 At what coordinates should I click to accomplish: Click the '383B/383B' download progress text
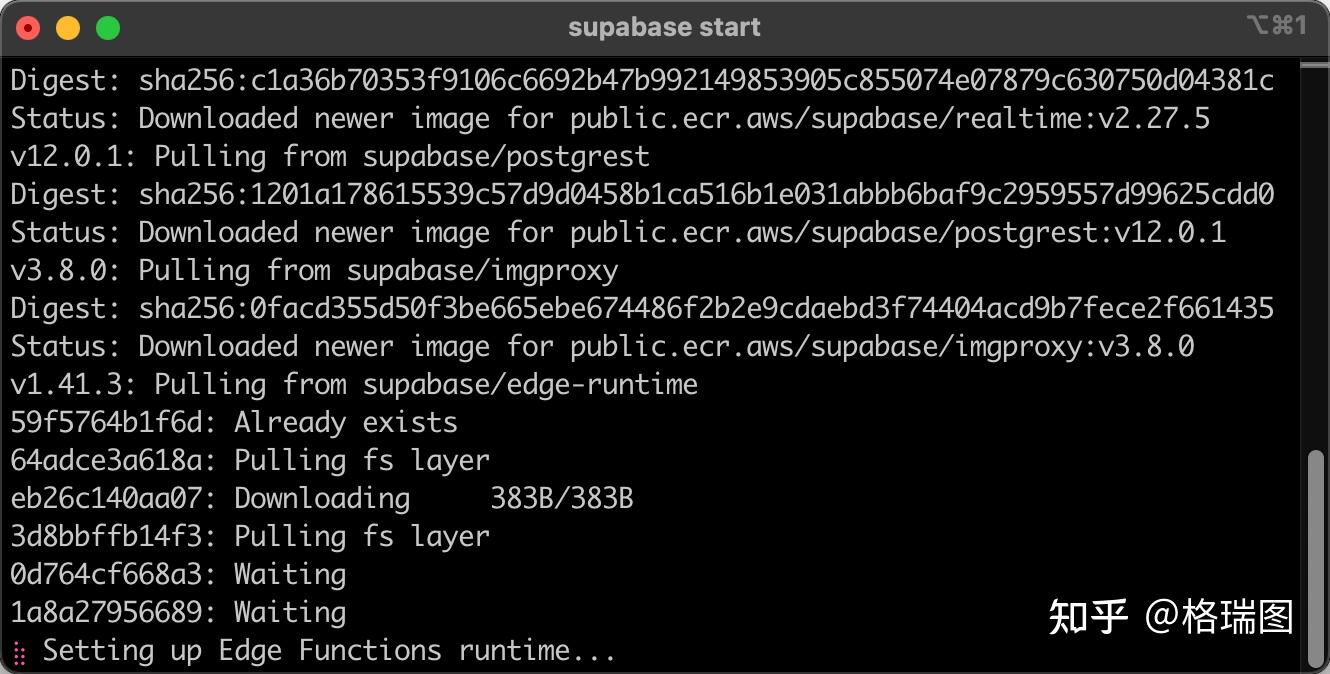point(561,498)
